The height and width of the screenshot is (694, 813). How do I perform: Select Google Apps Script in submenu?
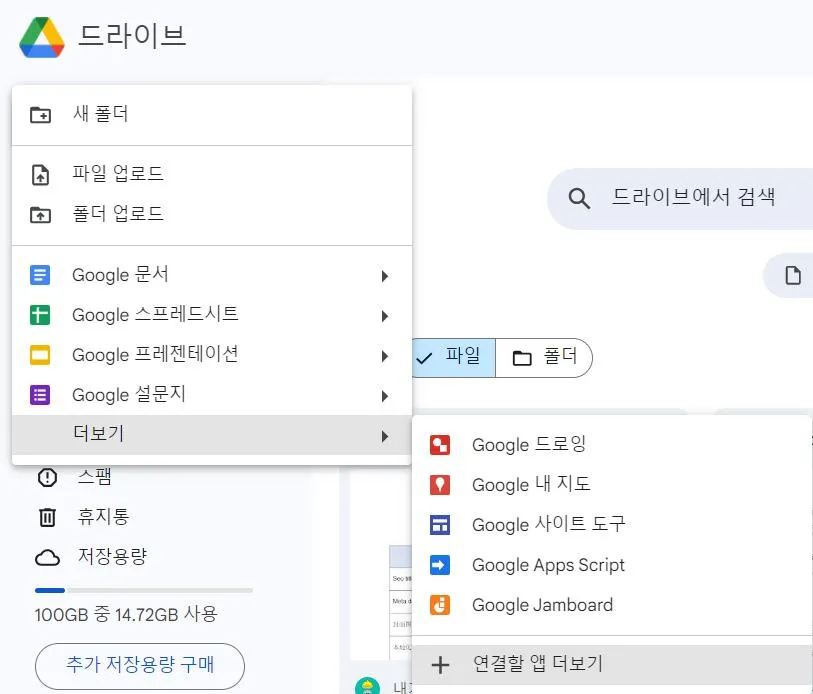pos(611,565)
